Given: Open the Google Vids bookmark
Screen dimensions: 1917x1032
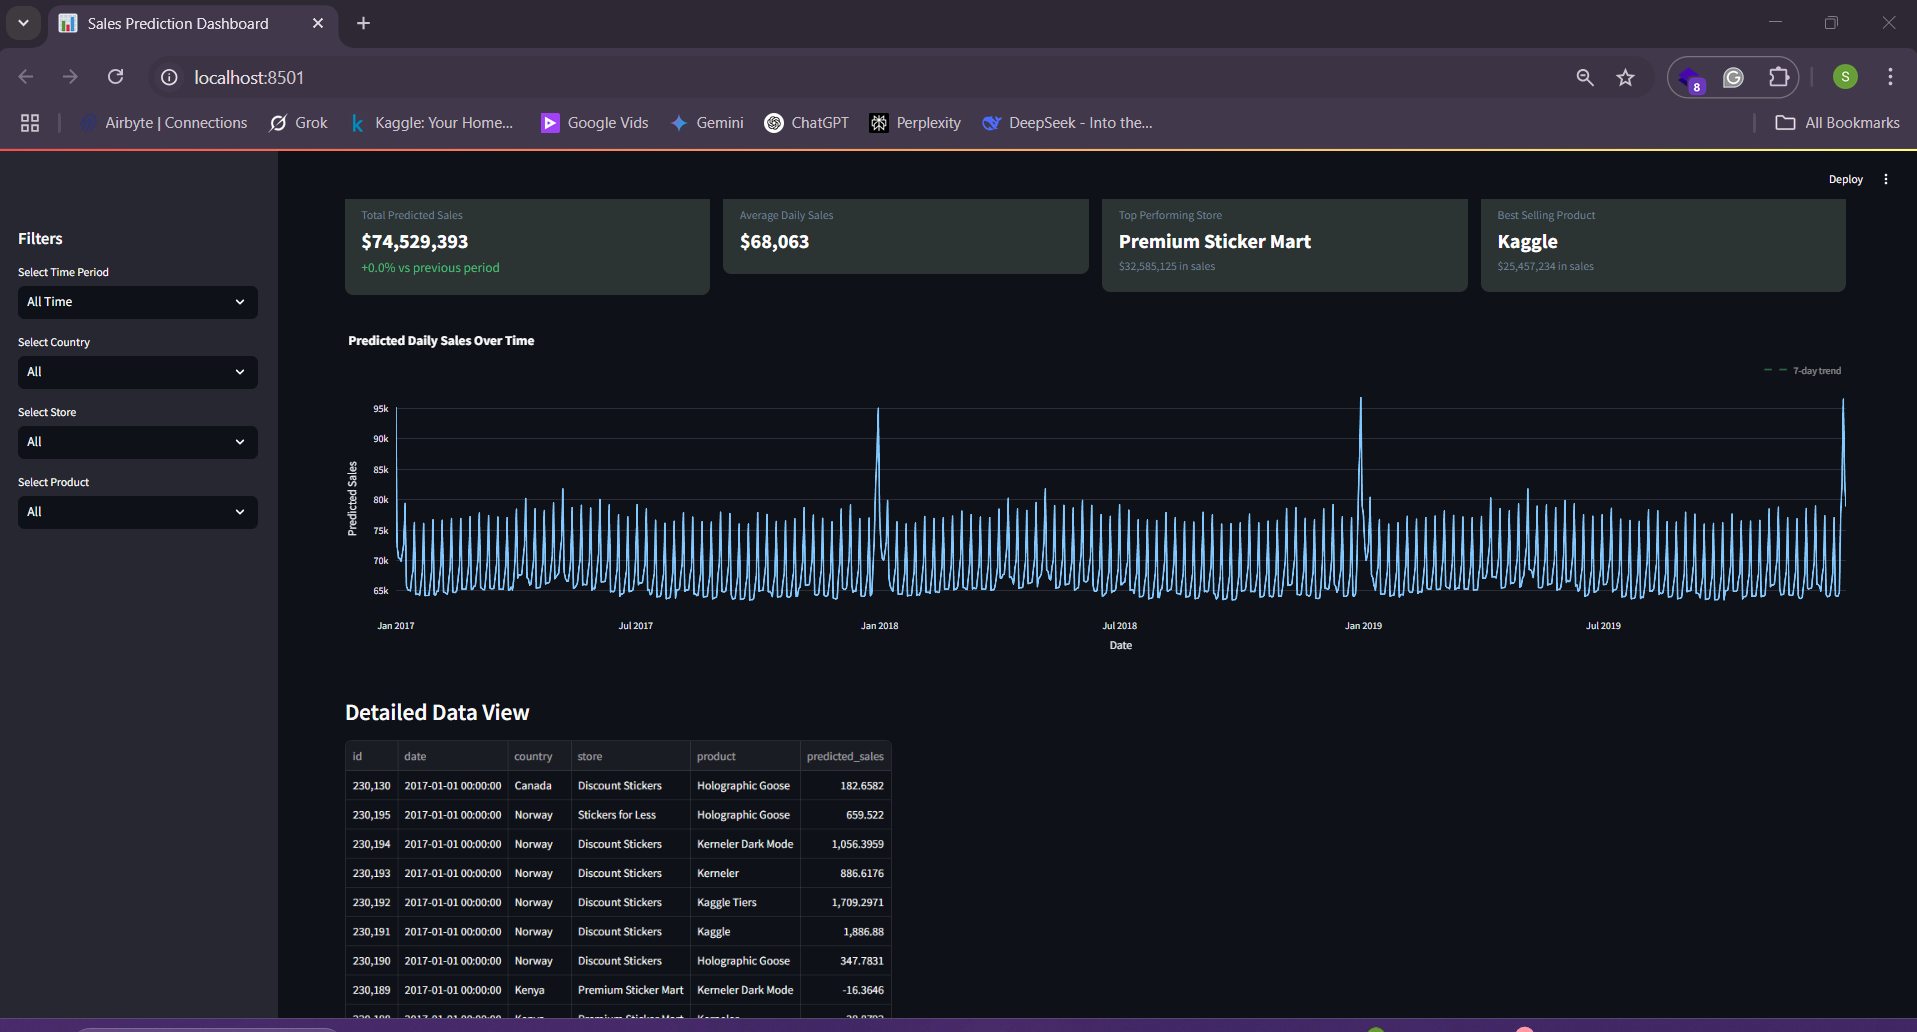Looking at the screenshot, I should pos(595,123).
